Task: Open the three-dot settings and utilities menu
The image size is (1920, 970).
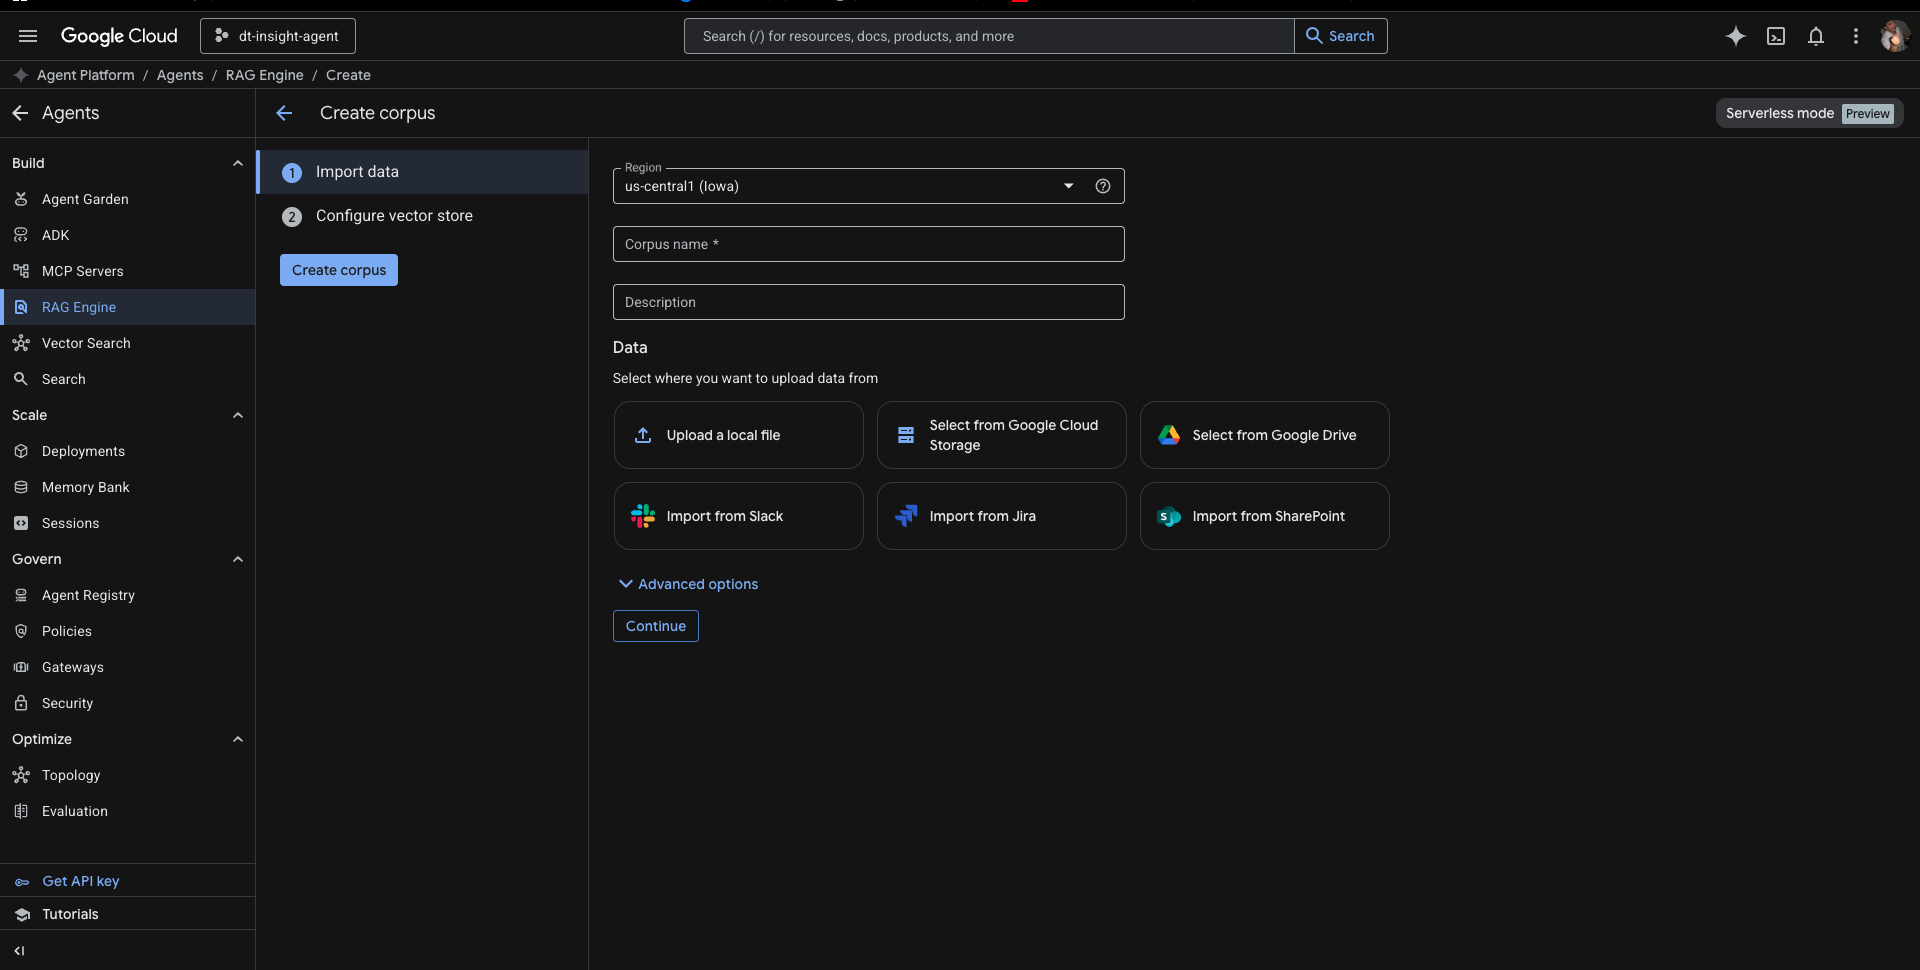Action: (x=1856, y=36)
